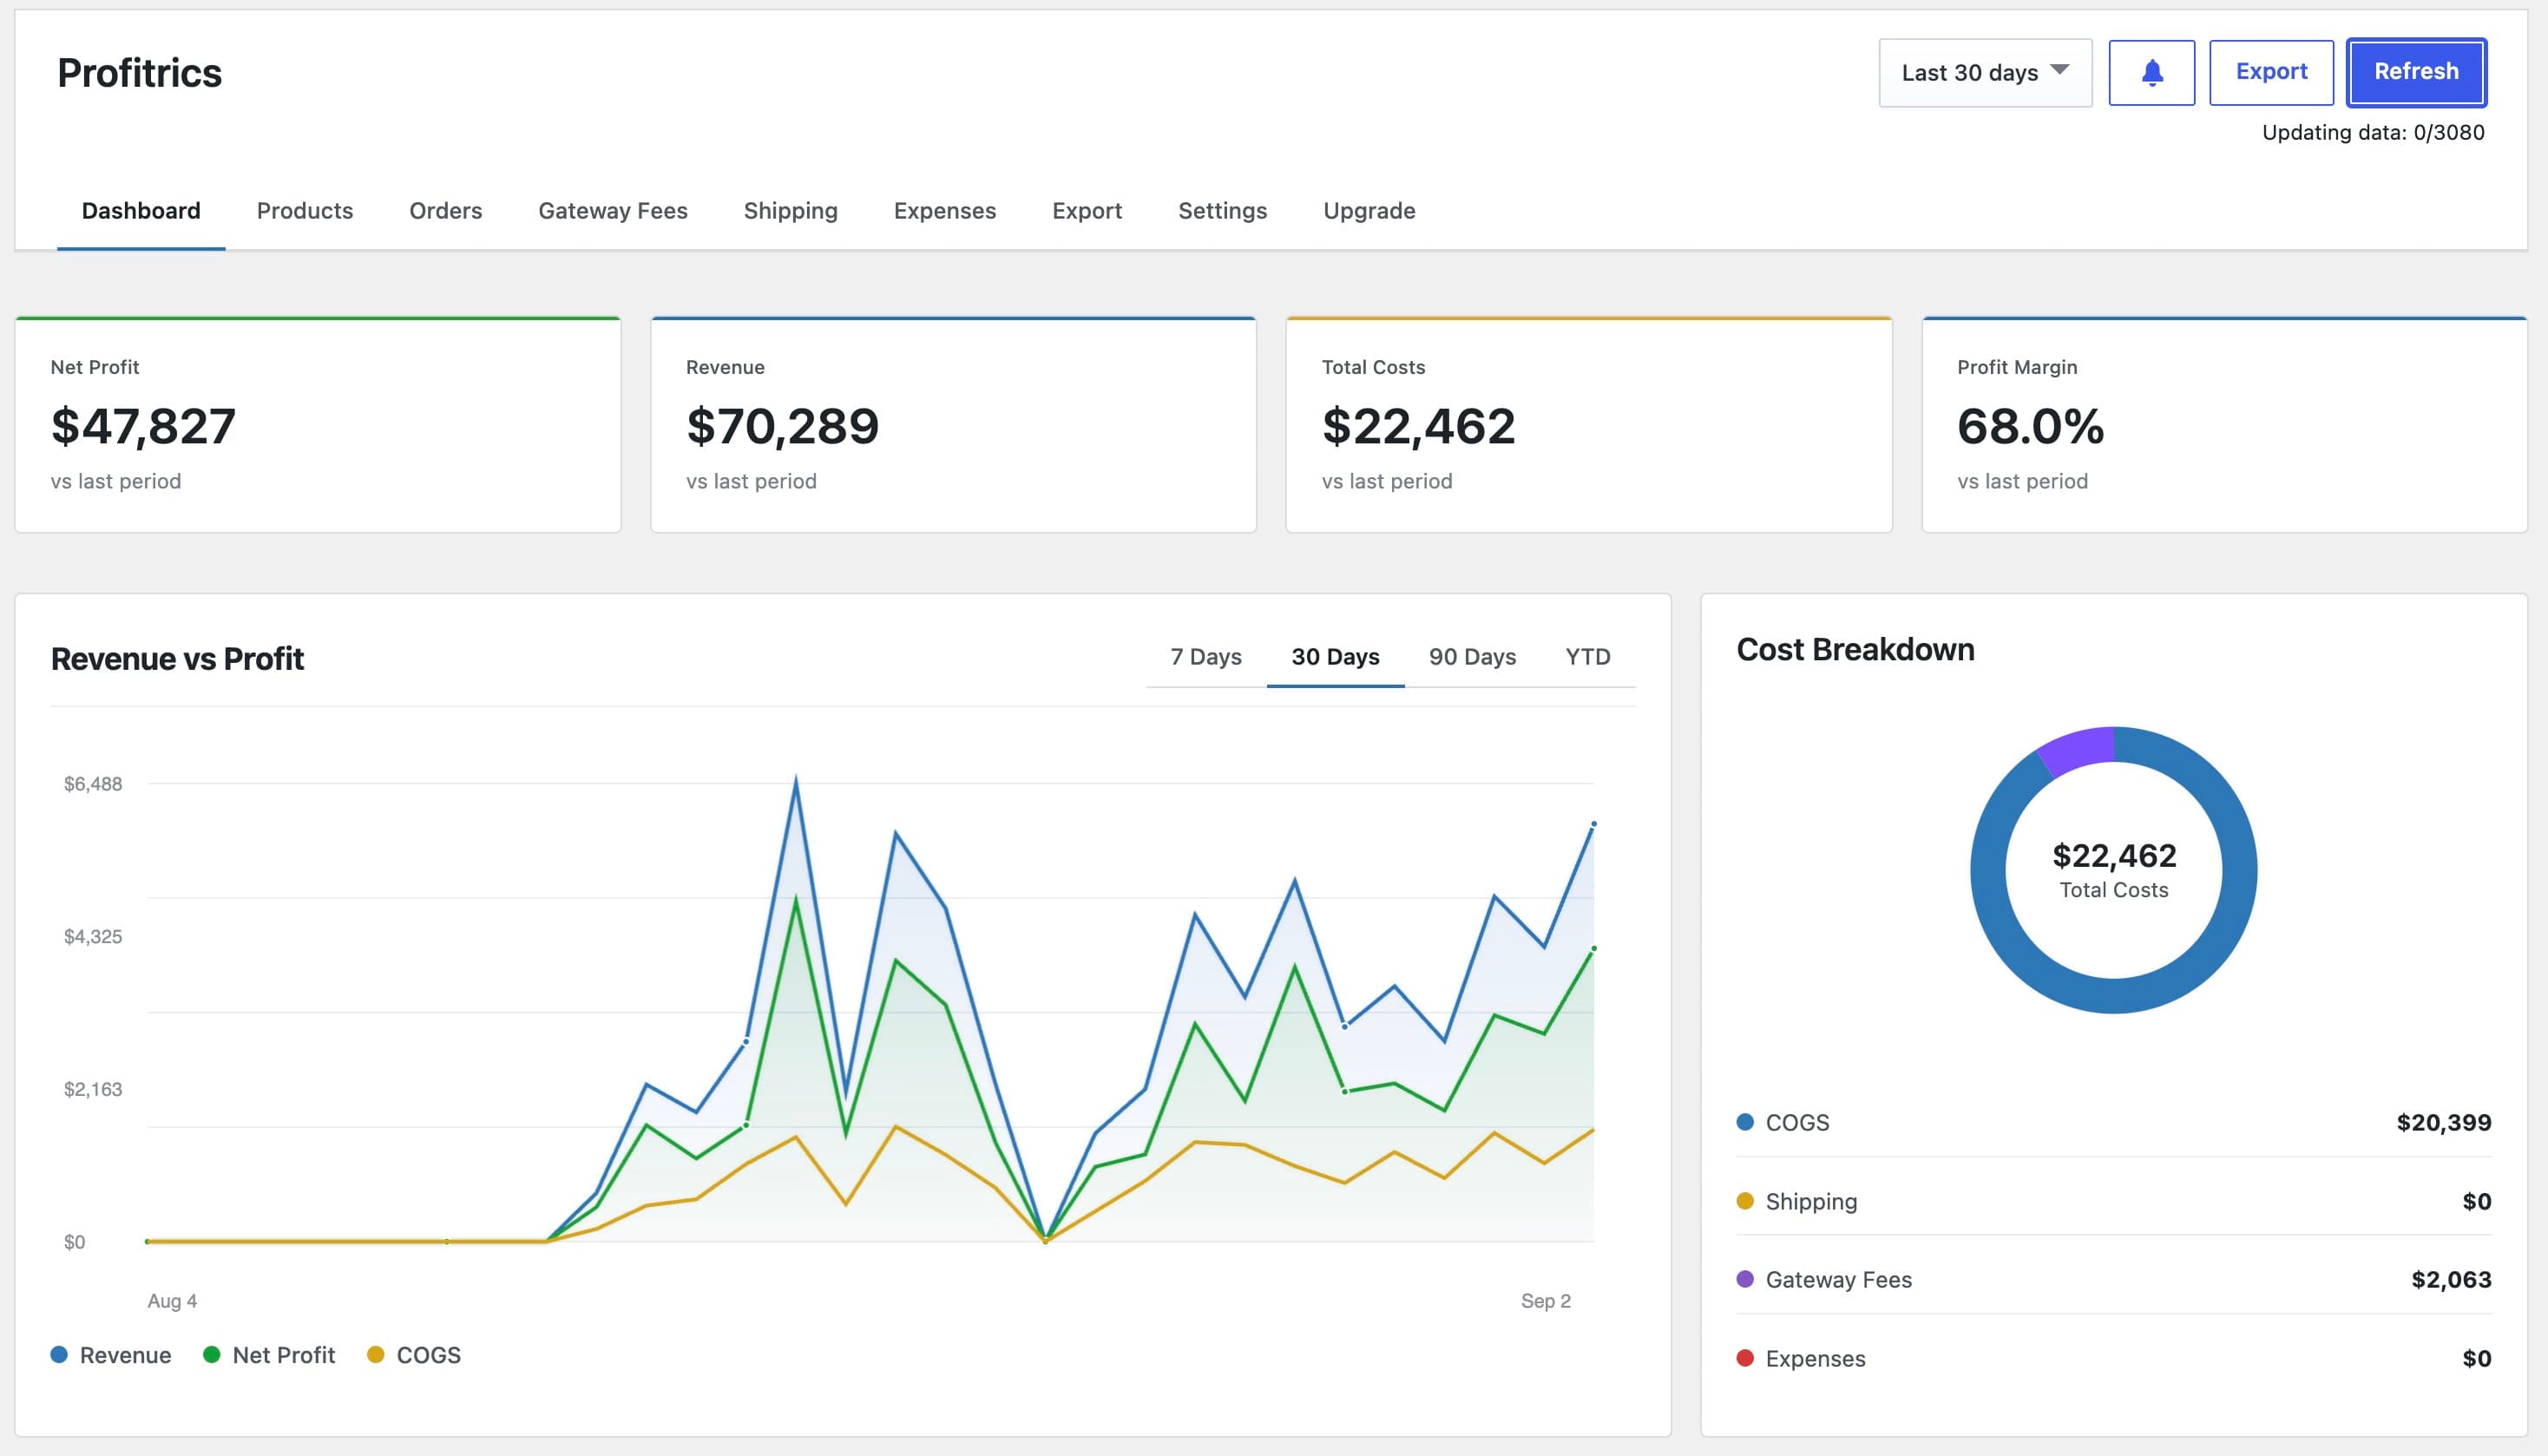Toggle the Revenue legend item

pyautogui.click(x=111, y=1355)
